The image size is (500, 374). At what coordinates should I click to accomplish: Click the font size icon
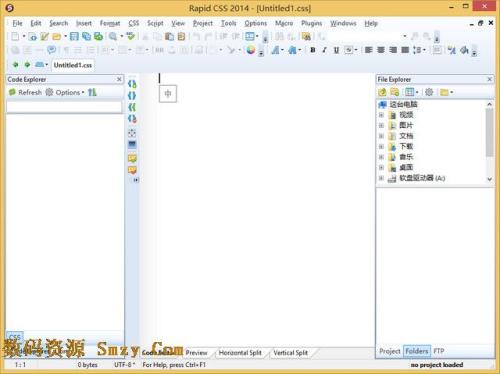(293, 50)
